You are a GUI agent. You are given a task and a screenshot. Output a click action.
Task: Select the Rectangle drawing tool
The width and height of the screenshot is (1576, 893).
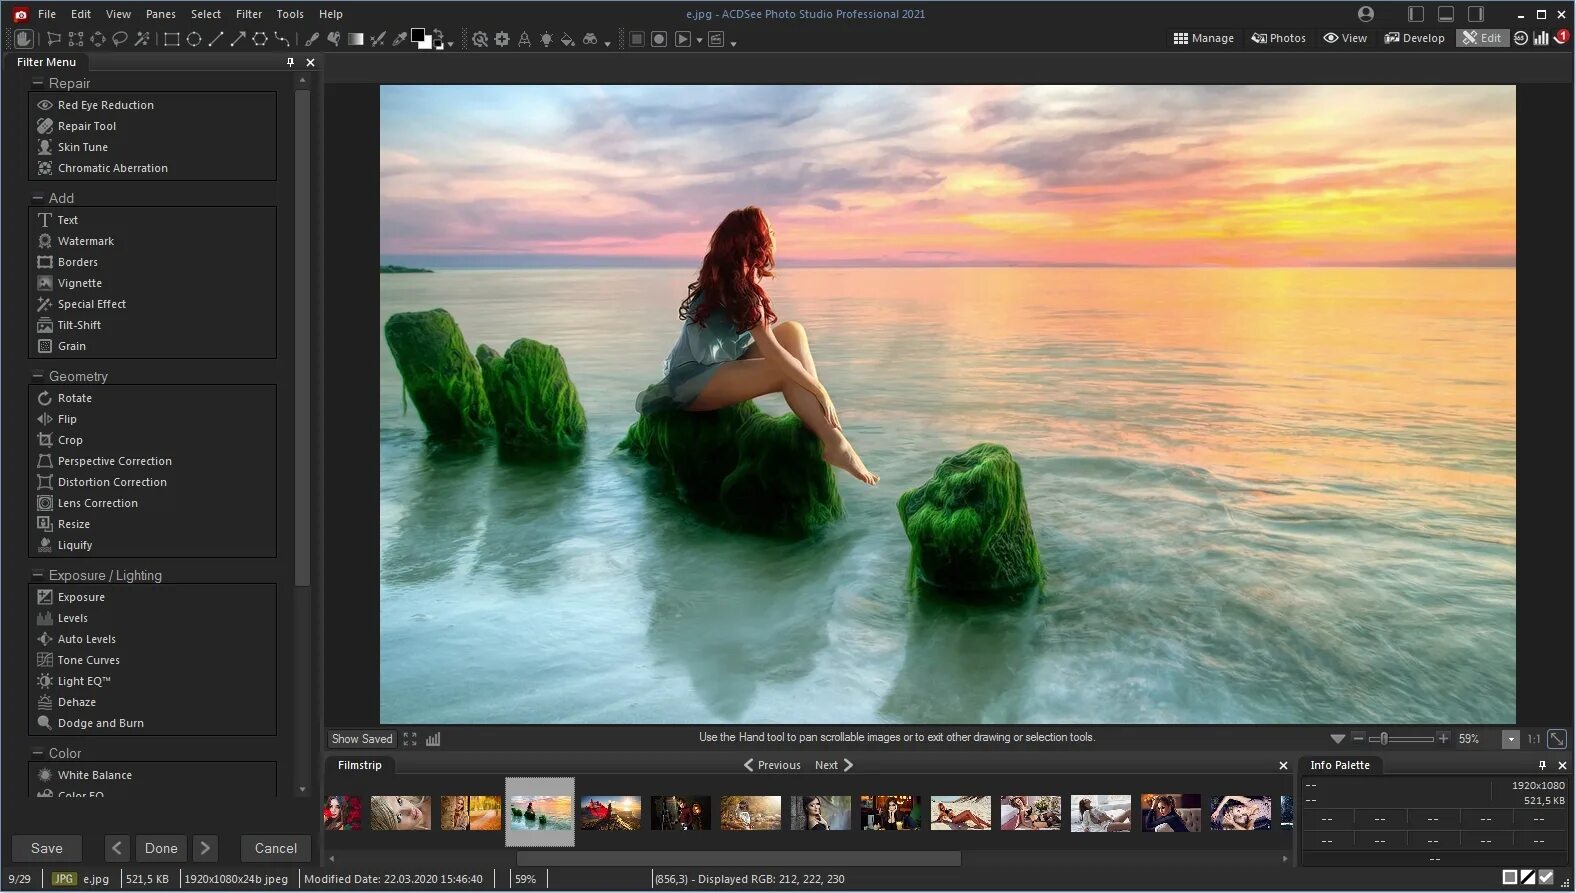click(172, 39)
